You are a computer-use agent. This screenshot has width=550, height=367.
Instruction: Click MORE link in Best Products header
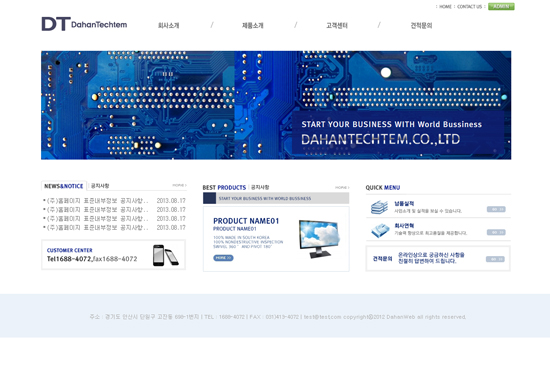click(342, 187)
